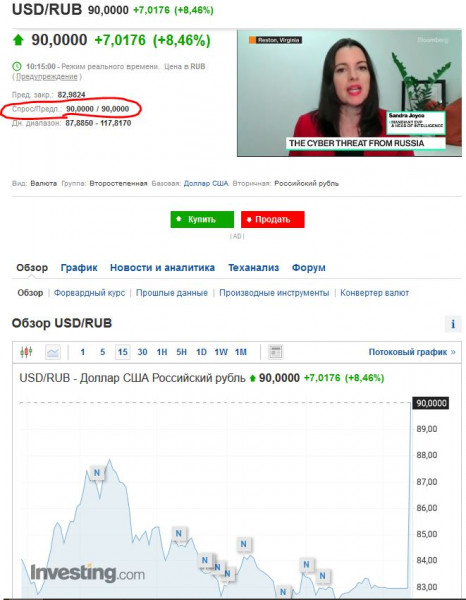Select the candlestick chart type icon
The height and width of the screenshot is (600, 466).
26,352
